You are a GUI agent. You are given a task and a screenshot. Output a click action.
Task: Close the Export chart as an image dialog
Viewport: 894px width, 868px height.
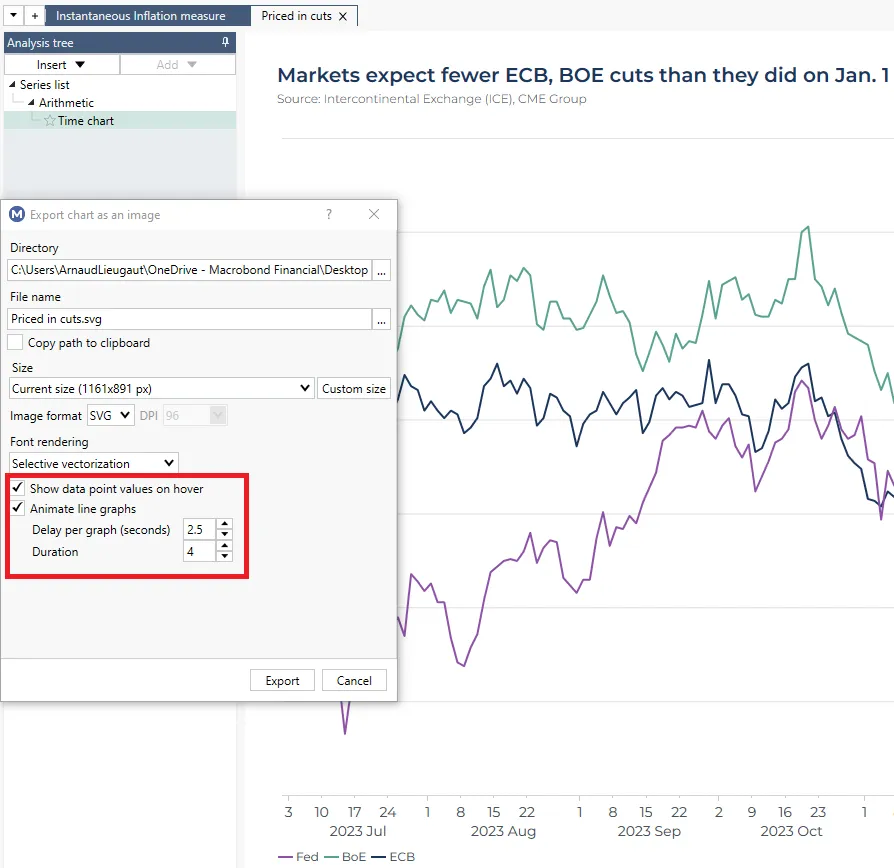[x=374, y=214]
